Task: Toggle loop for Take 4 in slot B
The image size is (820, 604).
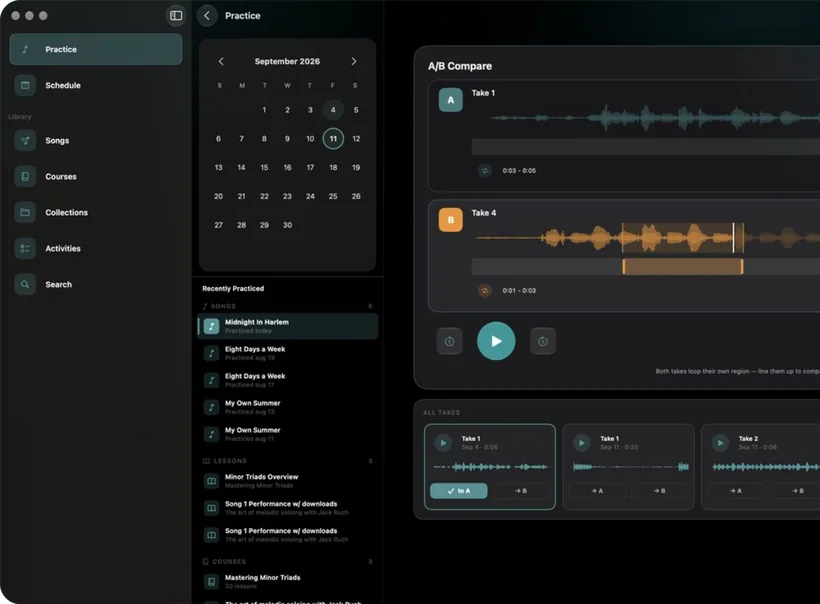Action: click(x=485, y=290)
